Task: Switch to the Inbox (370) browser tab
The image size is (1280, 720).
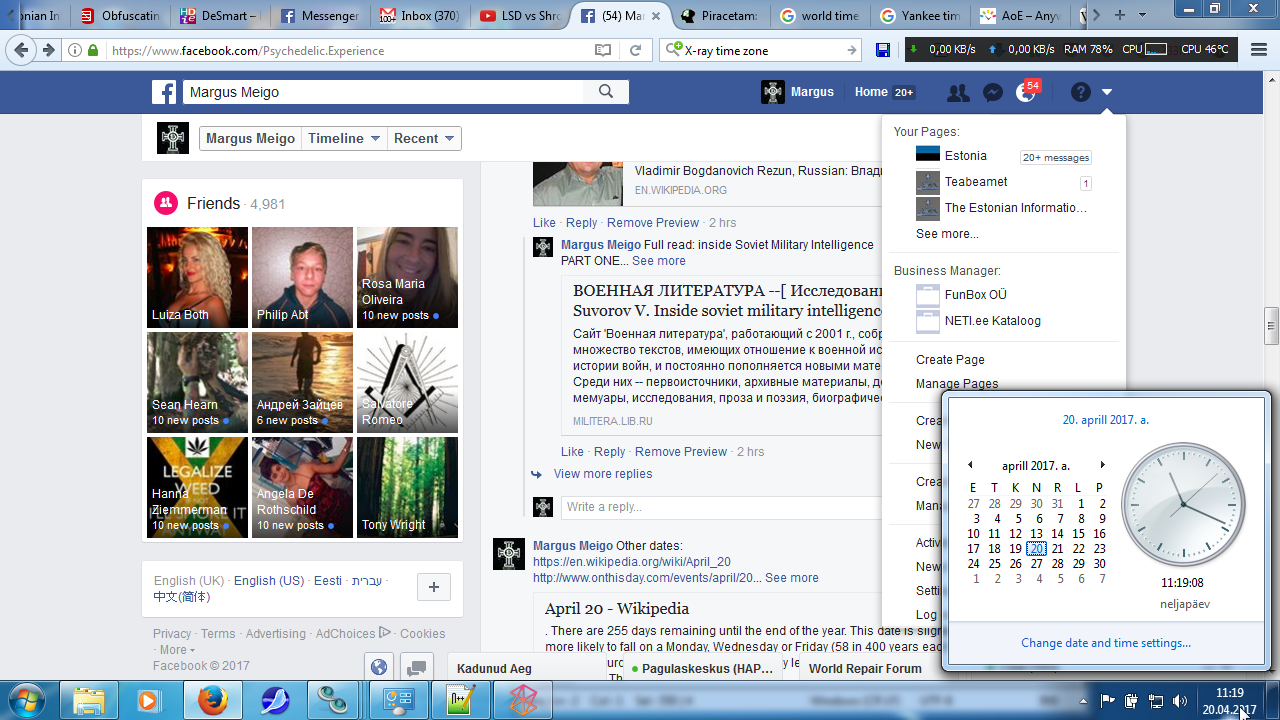Action: [418, 16]
